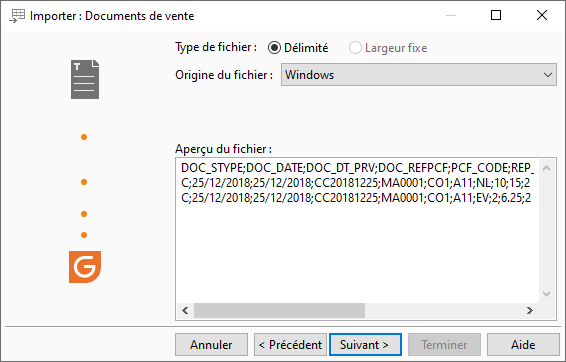Maximize the import dialog window
This screenshot has height=362, width=566.
click(496, 15)
